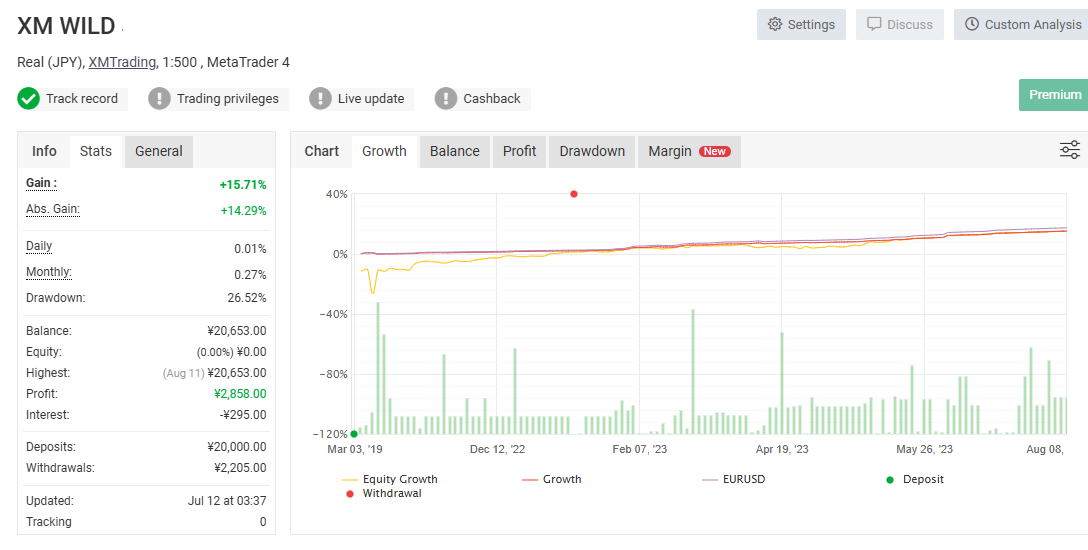The width and height of the screenshot is (1088, 550).
Task: Open the XMTrading broker link
Action: 122,62
